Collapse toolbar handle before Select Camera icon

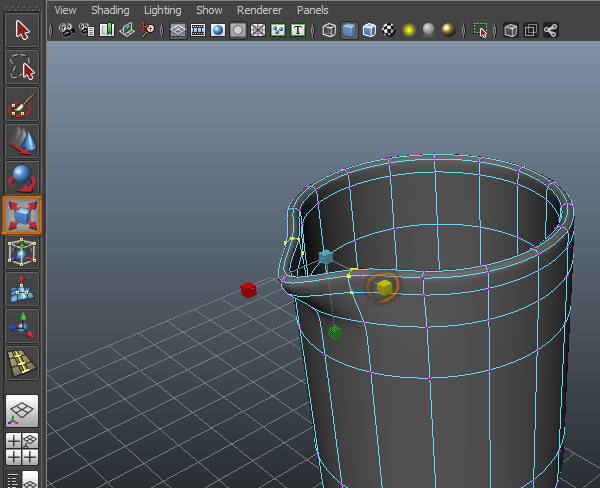(51, 30)
